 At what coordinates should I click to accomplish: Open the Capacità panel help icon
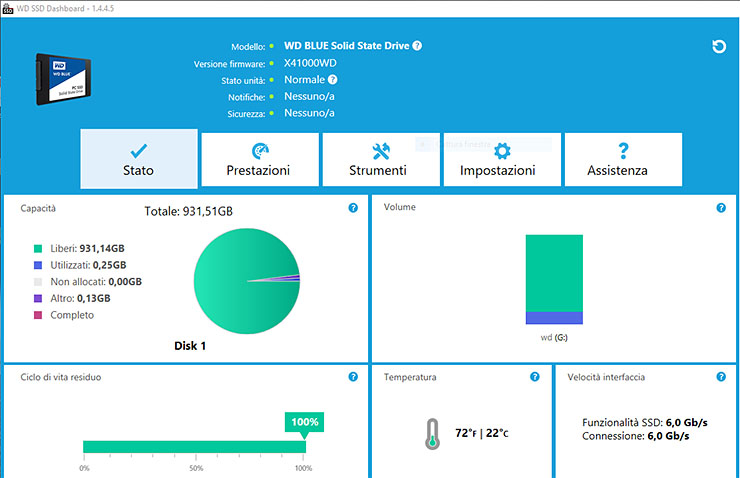pyautogui.click(x=353, y=208)
